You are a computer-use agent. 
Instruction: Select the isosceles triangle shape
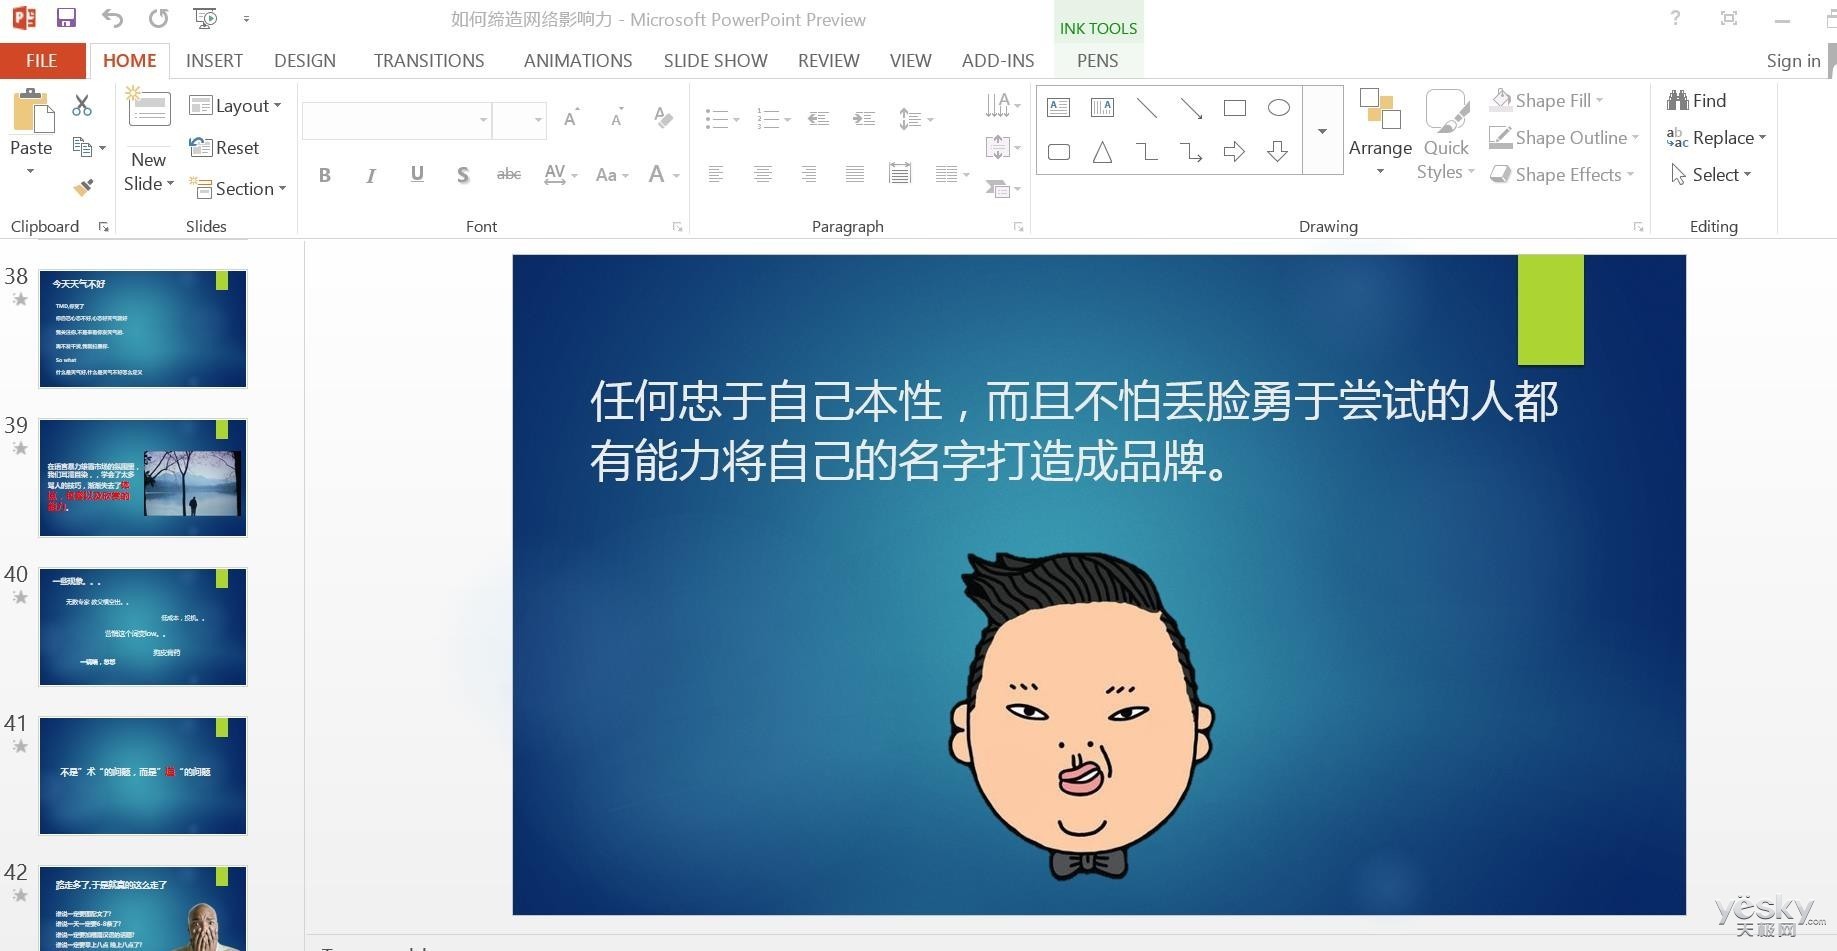[1102, 152]
